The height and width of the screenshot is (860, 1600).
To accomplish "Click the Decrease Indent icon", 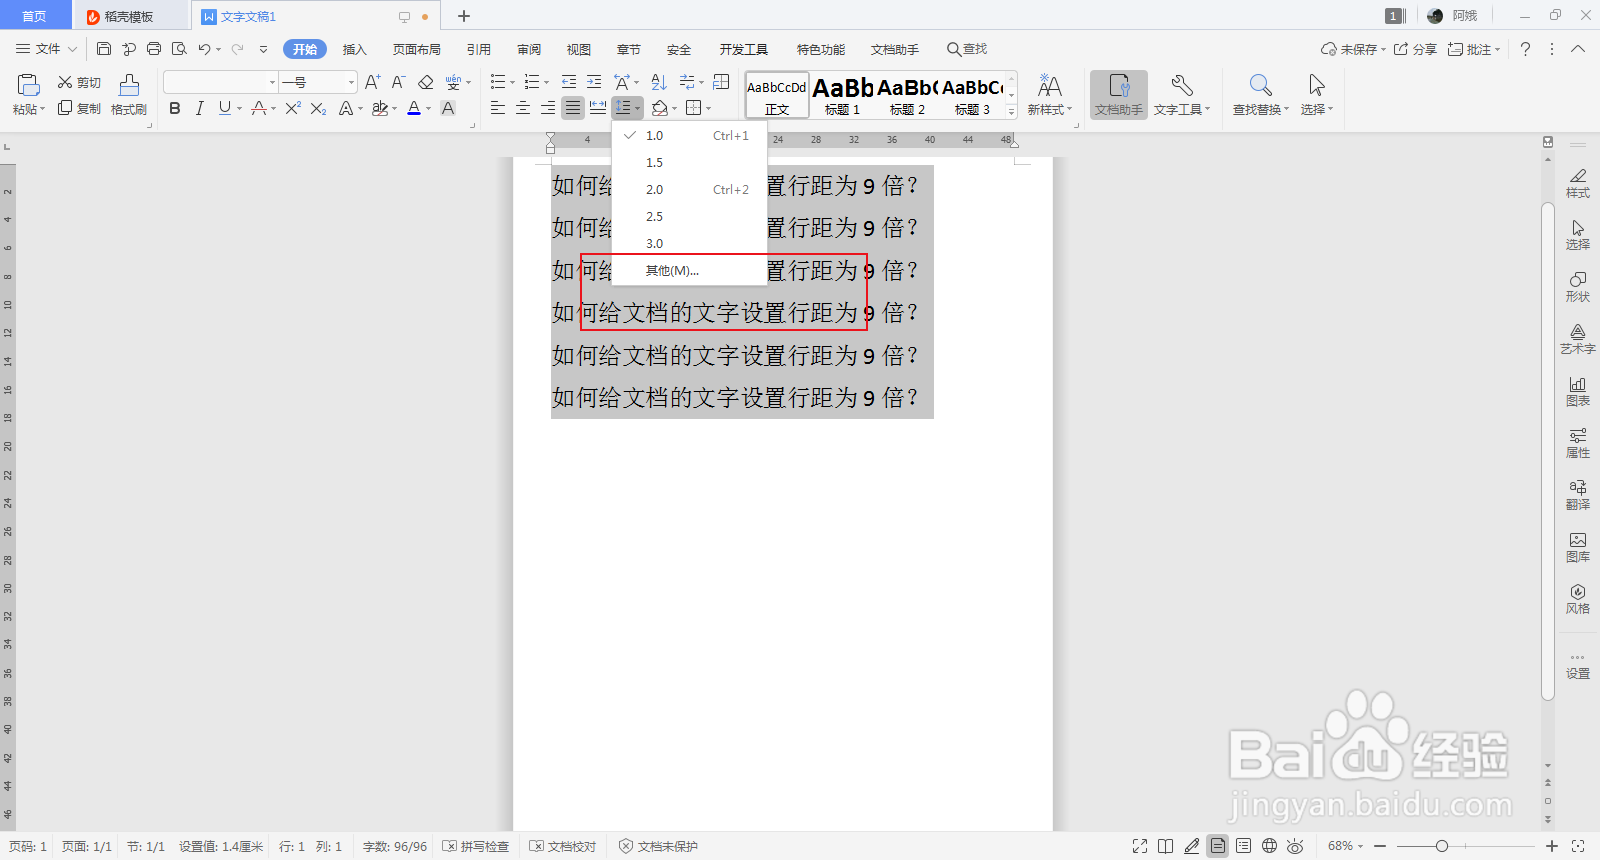I will 569,82.
